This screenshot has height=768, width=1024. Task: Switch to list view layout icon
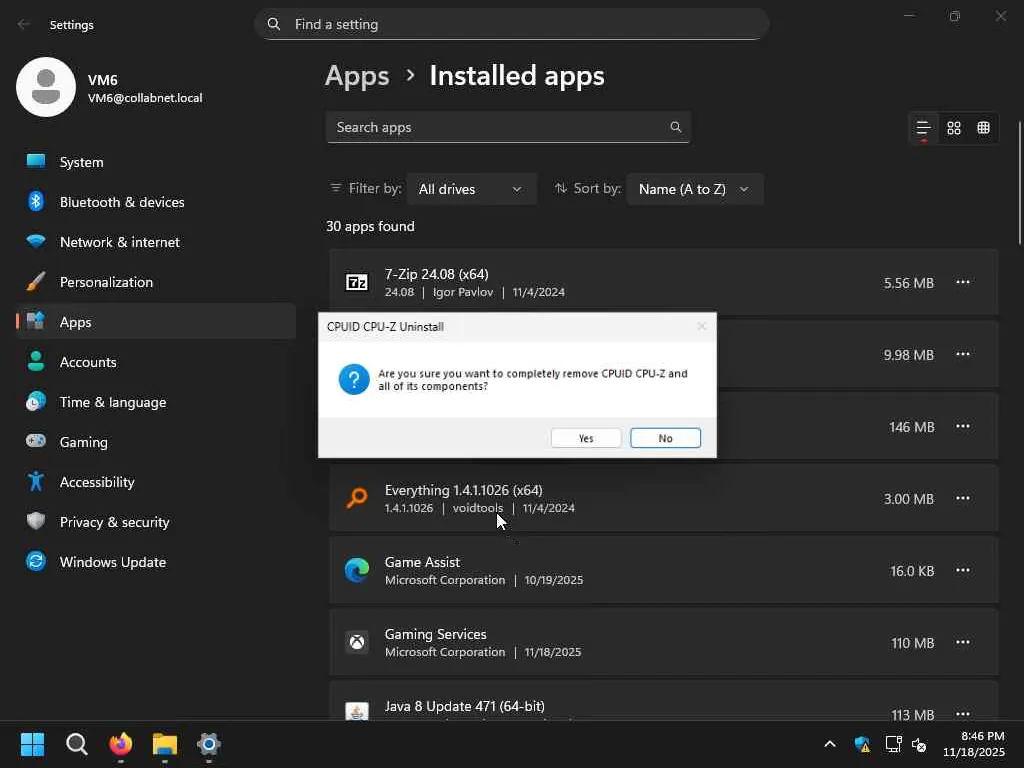(924, 128)
